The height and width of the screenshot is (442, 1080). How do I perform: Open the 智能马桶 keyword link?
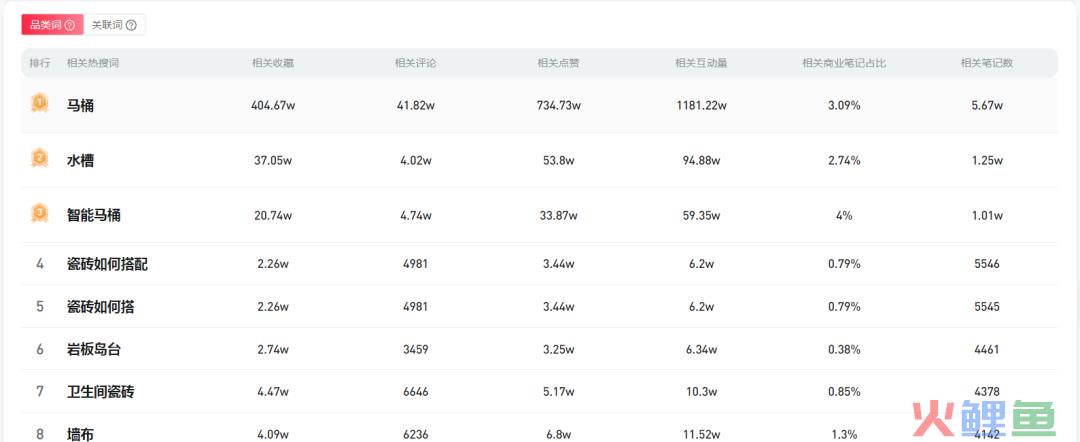tap(93, 215)
